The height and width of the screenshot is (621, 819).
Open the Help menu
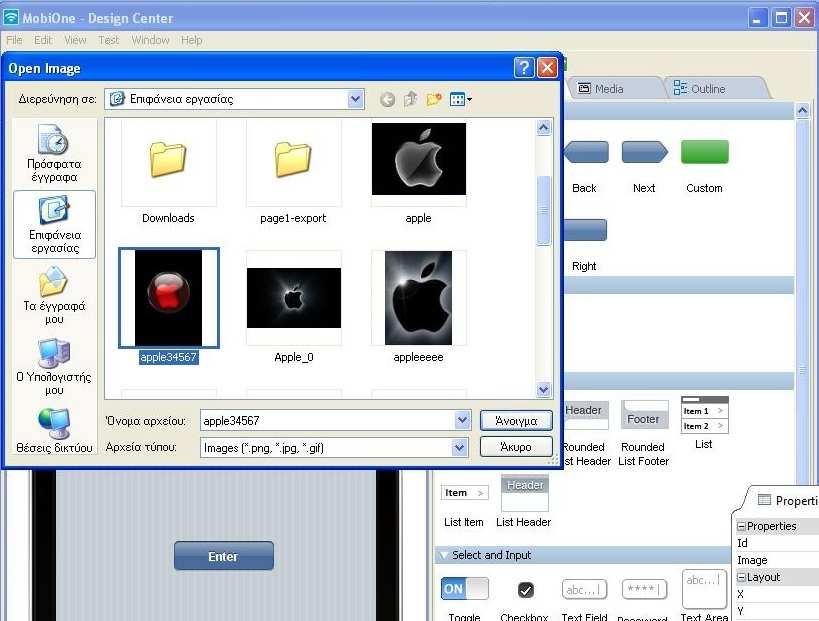coord(192,40)
